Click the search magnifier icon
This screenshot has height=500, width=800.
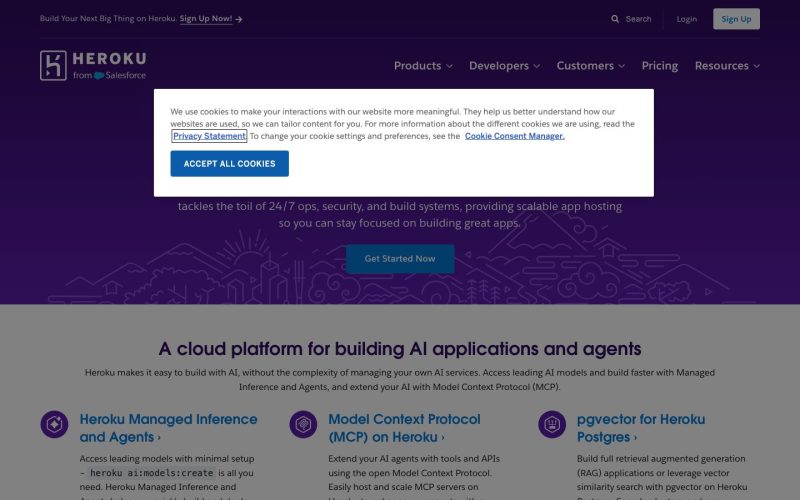point(615,19)
